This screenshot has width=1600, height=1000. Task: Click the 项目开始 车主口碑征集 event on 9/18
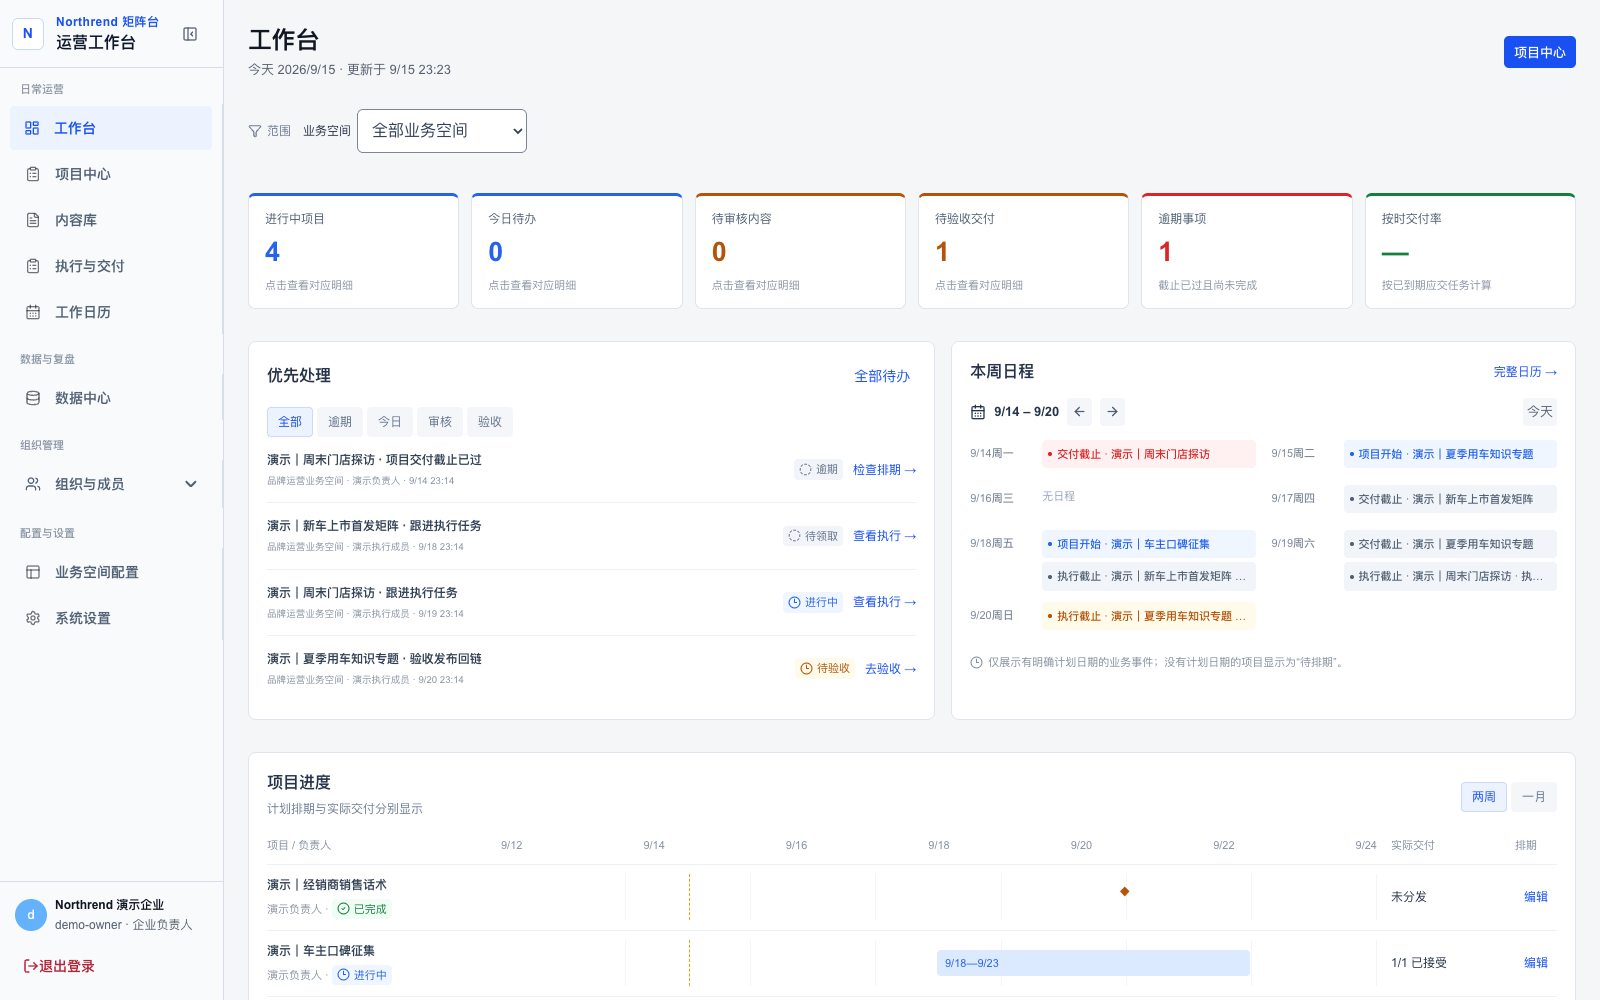tap(1149, 544)
